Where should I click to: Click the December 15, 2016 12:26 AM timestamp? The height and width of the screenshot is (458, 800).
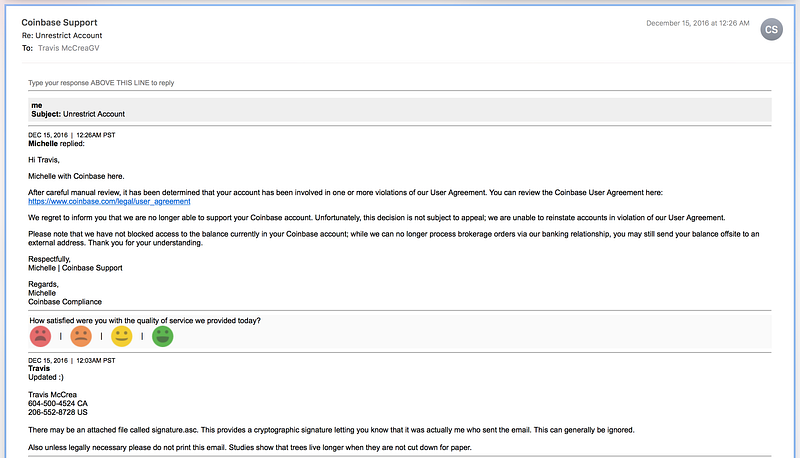pyautogui.click(x=698, y=23)
